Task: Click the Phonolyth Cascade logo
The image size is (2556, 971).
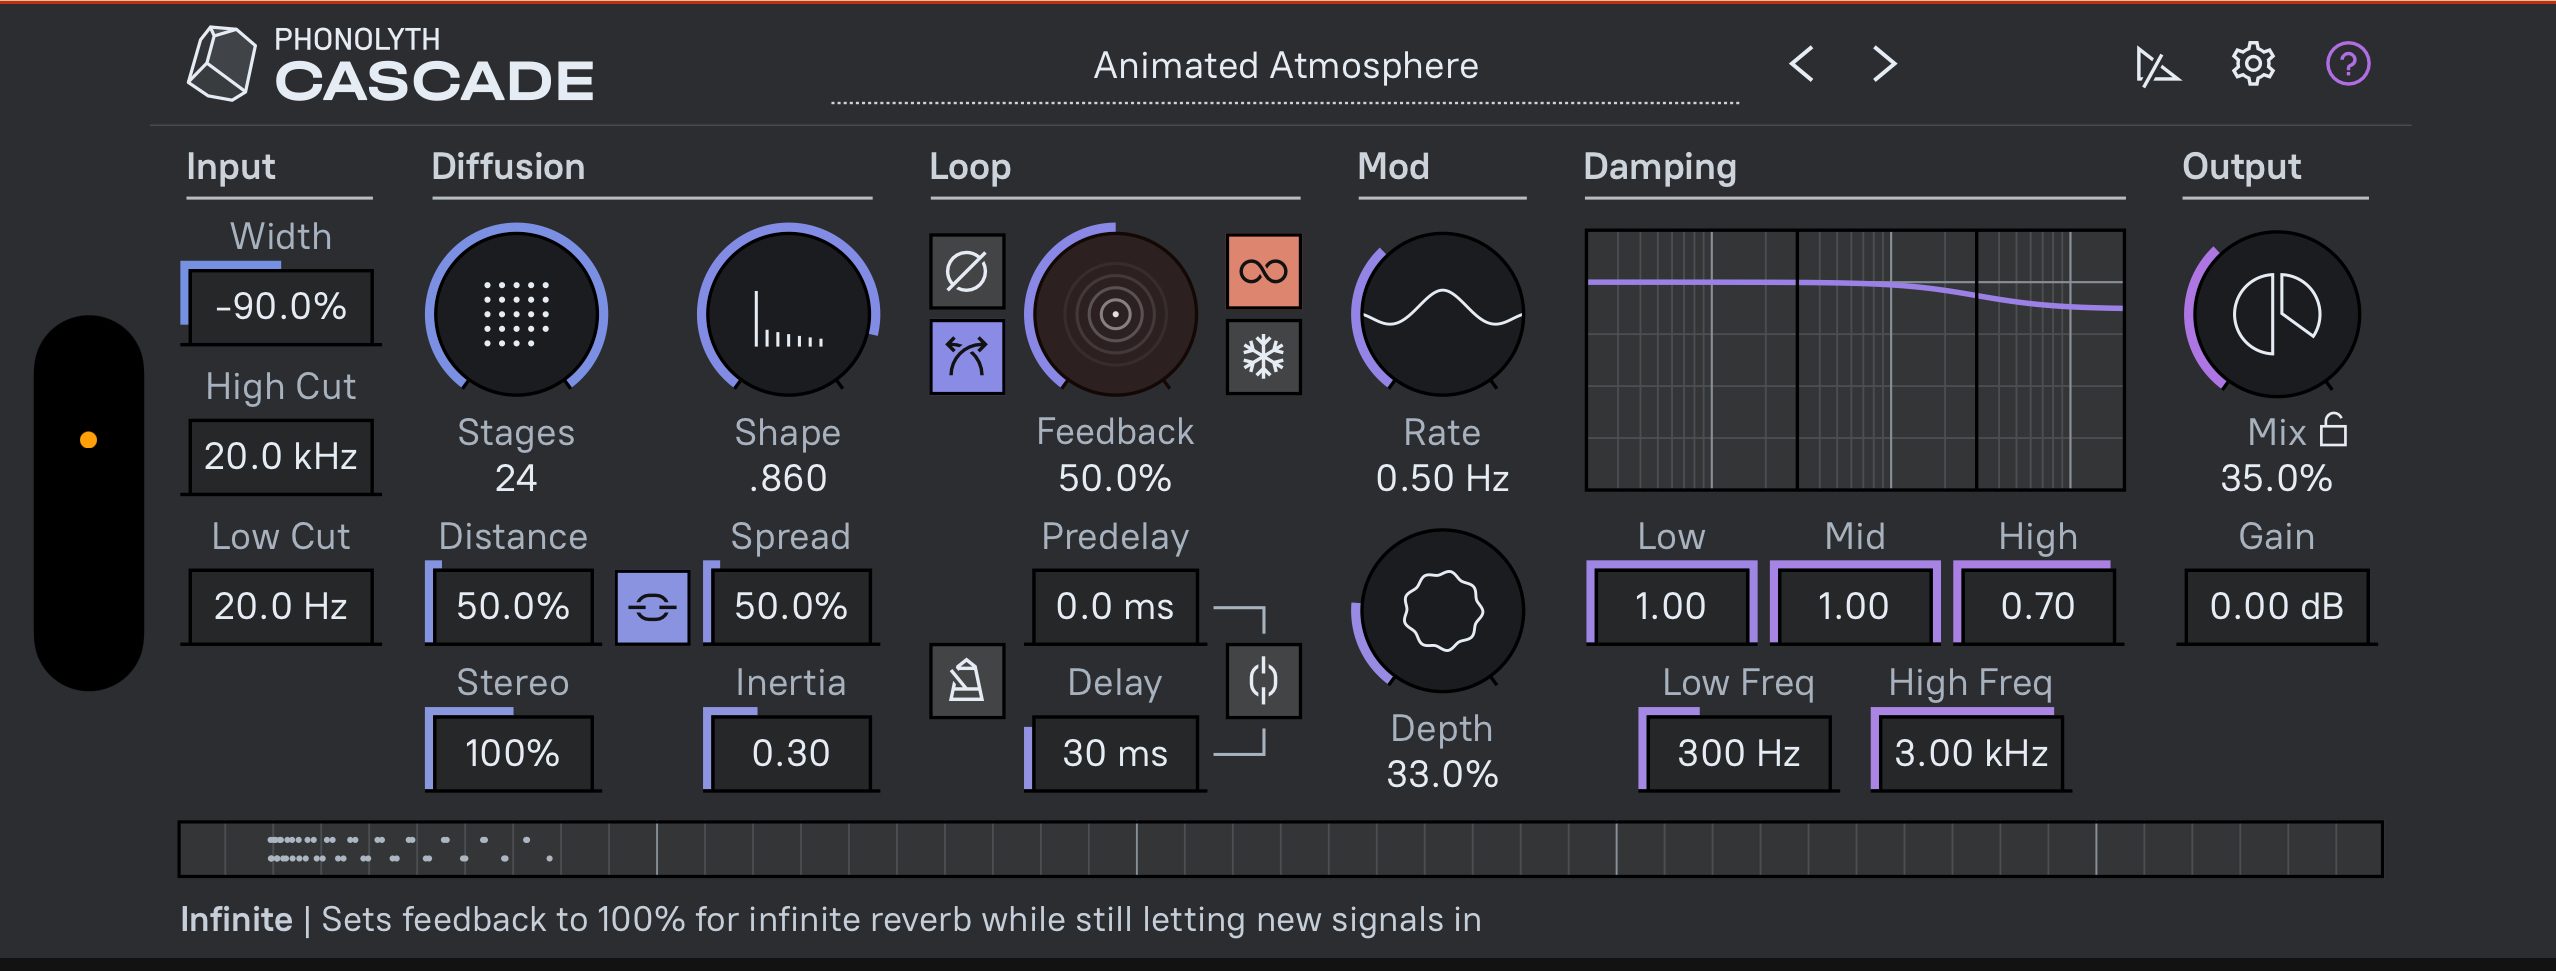Action: tap(390, 65)
